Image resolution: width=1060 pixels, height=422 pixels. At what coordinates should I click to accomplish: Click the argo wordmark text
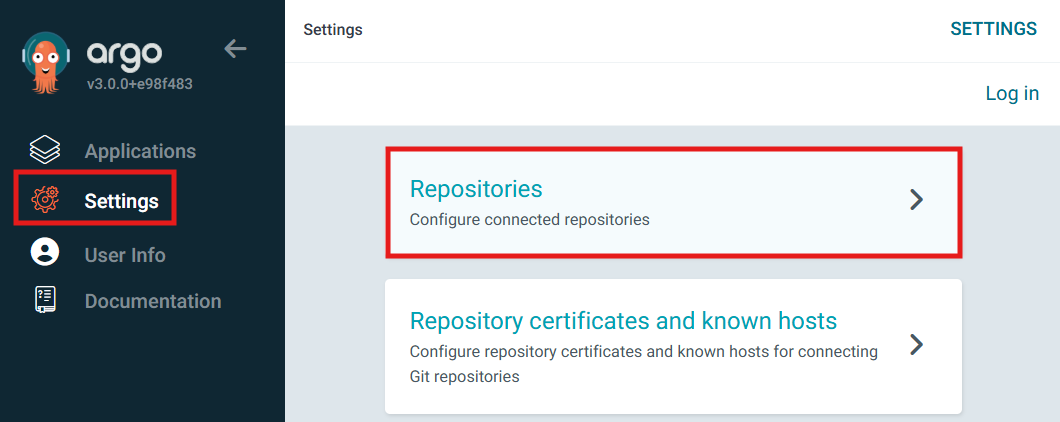tap(124, 55)
